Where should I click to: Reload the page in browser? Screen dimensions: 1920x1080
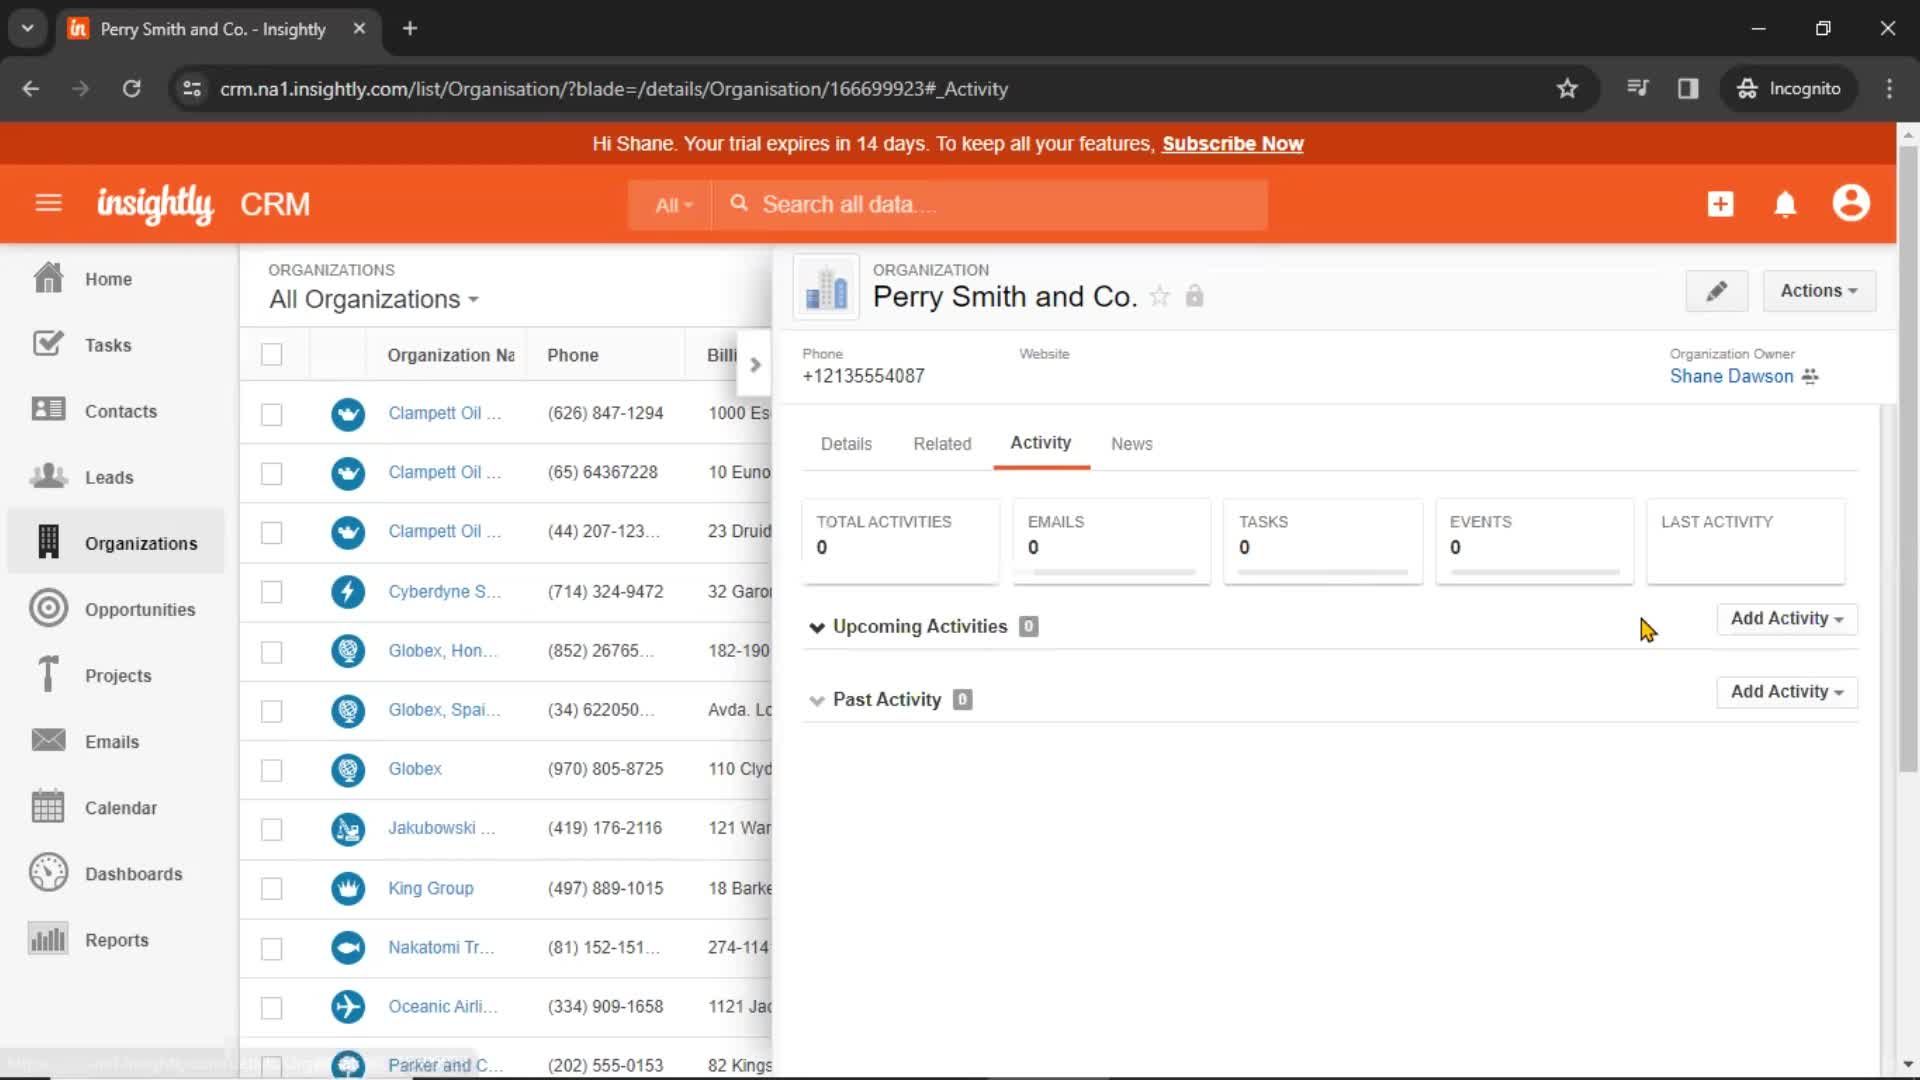(x=131, y=88)
